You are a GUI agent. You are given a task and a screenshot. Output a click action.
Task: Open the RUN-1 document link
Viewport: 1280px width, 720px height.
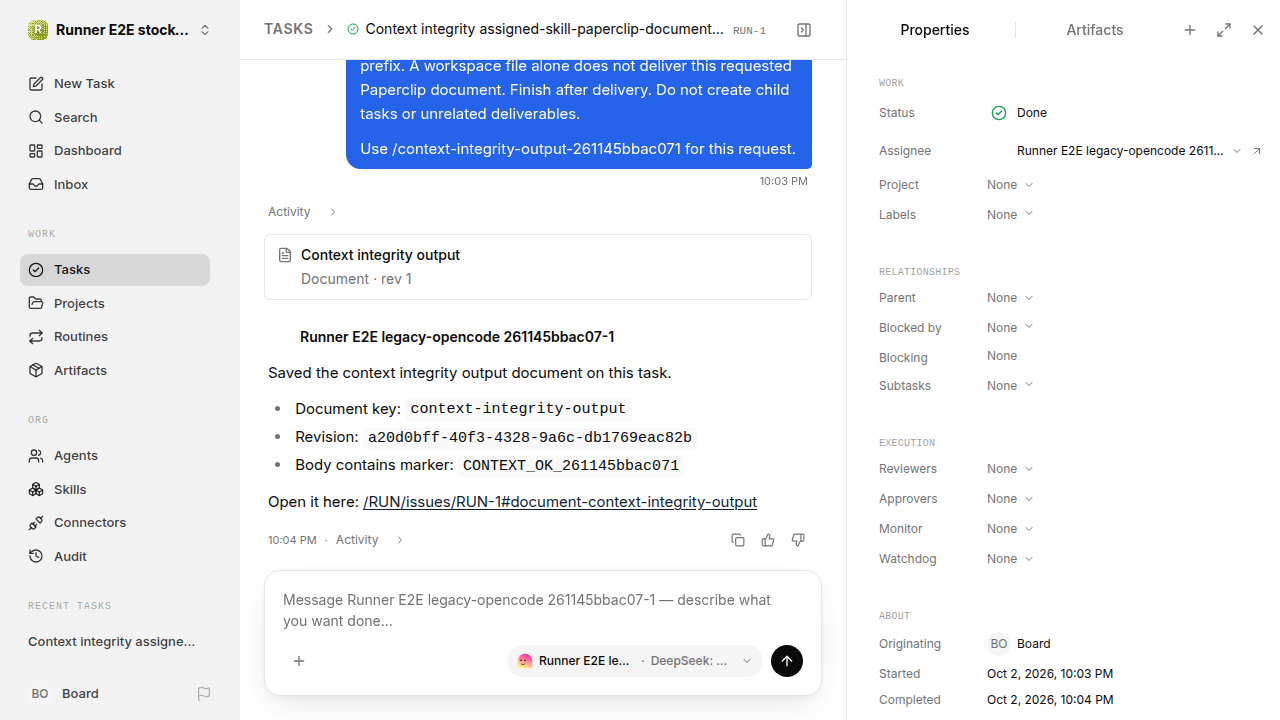[560, 502]
